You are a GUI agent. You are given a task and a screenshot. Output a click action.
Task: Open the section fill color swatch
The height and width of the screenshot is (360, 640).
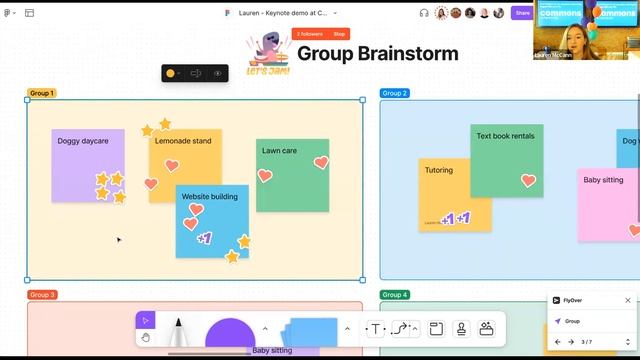(171, 73)
